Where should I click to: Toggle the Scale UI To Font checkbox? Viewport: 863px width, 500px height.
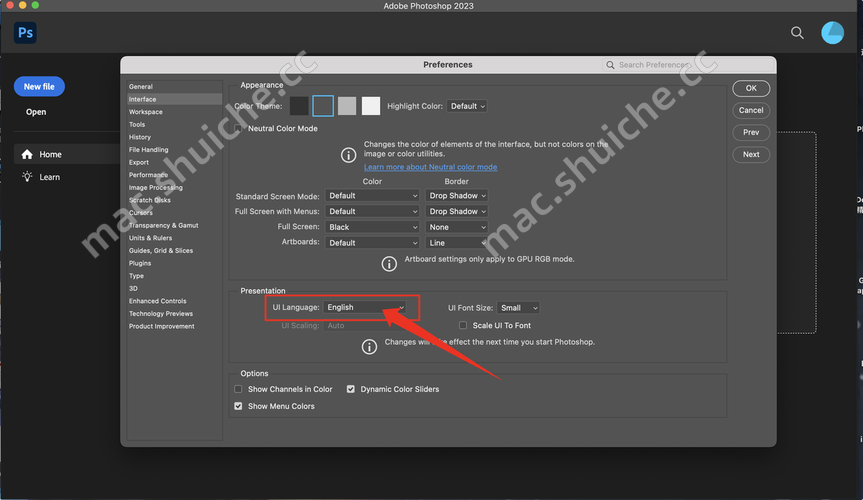click(x=463, y=326)
